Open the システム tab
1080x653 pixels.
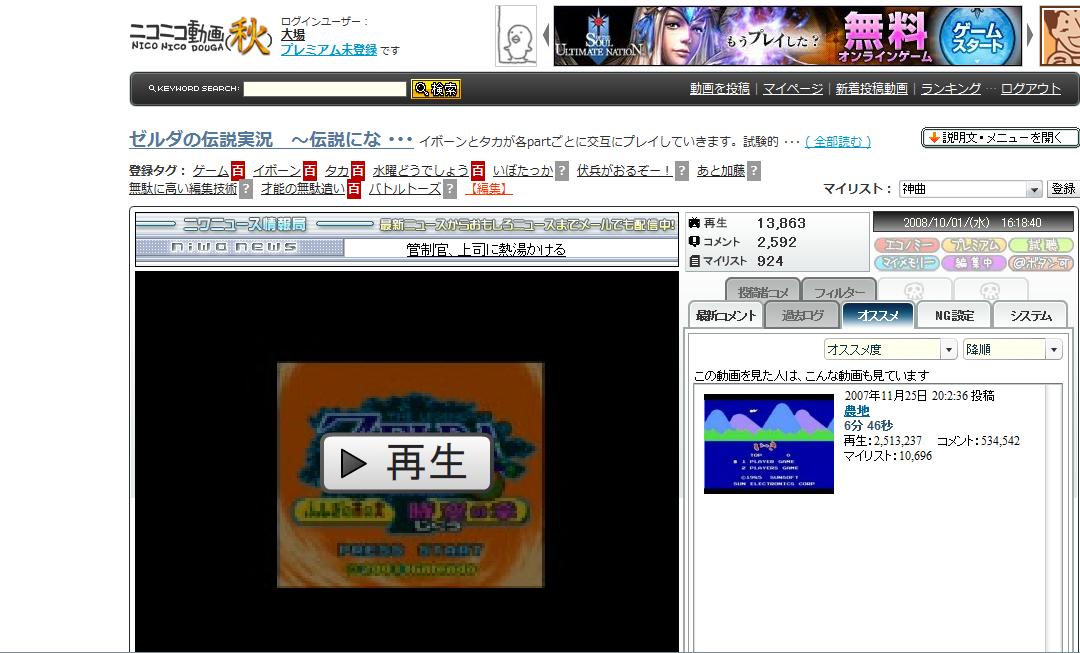tap(1030, 315)
